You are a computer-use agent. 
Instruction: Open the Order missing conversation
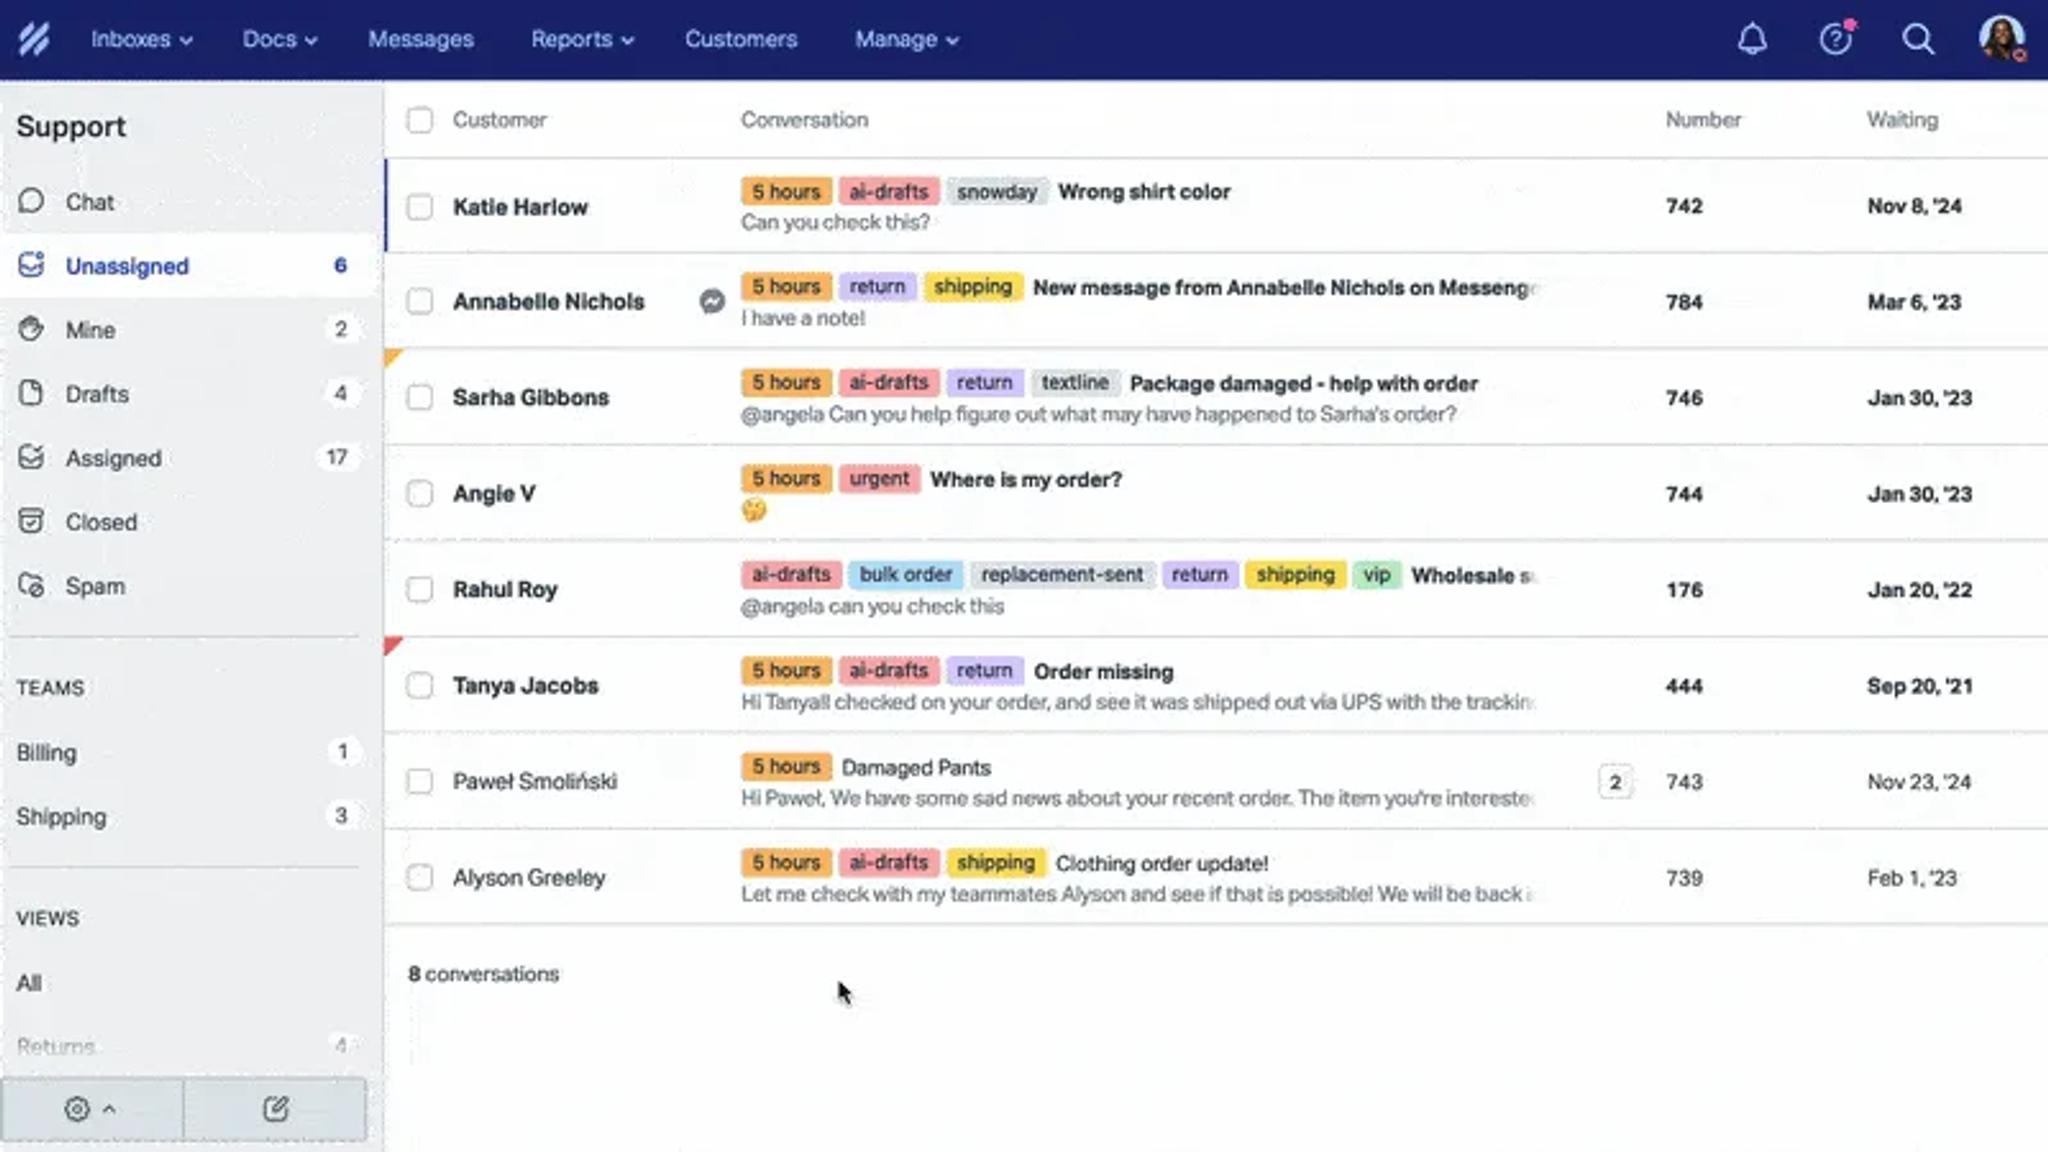(1103, 671)
